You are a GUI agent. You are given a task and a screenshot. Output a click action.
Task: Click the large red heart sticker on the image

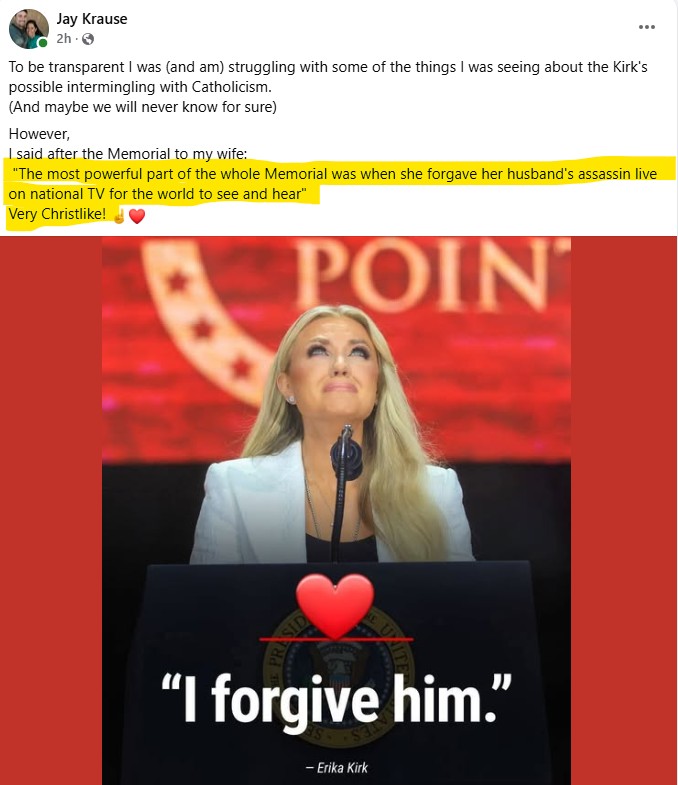coord(334,605)
